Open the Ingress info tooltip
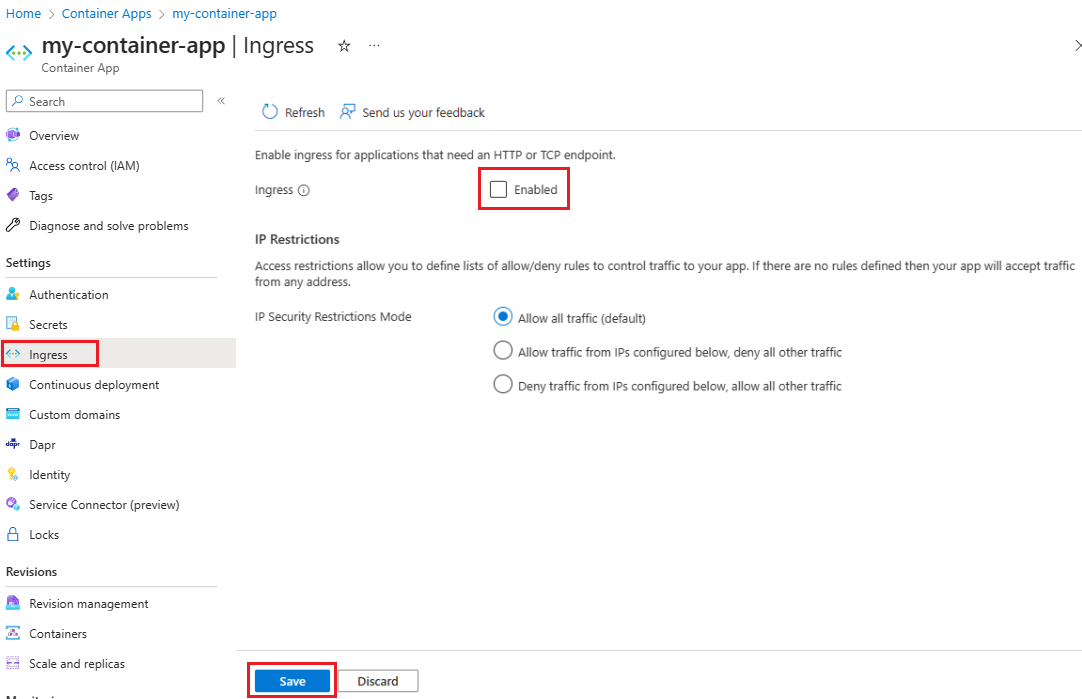The width and height of the screenshot is (1082, 699). (303, 189)
